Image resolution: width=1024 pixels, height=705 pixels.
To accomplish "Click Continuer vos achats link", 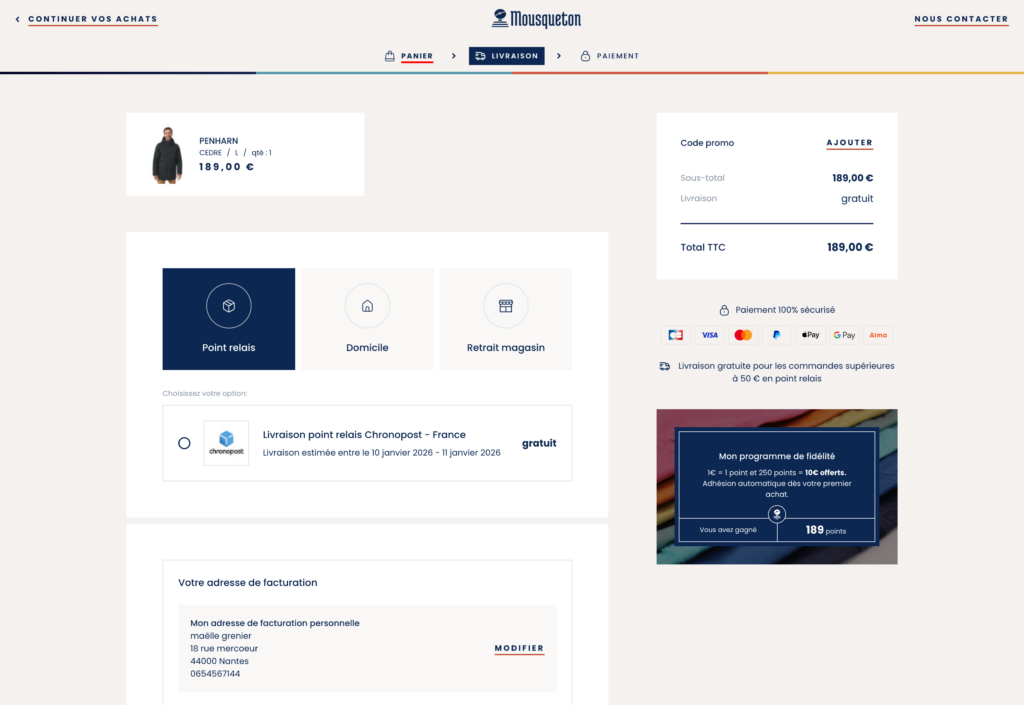I will [x=92, y=19].
